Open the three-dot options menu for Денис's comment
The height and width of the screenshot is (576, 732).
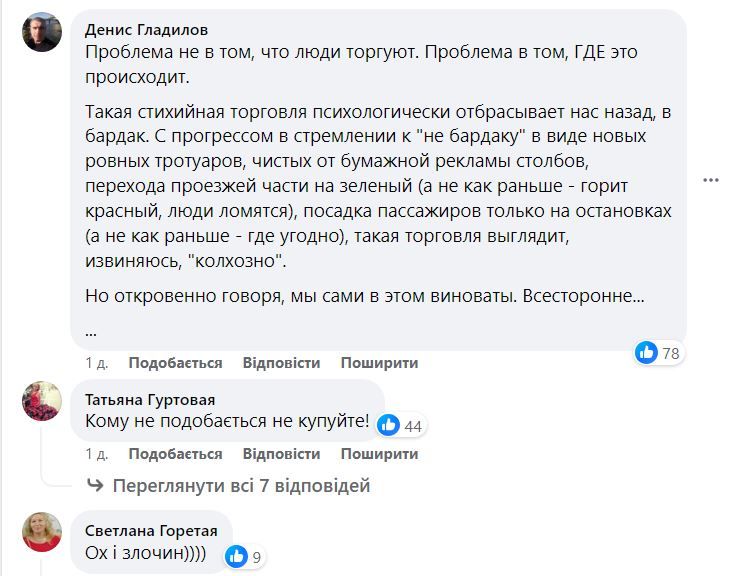(711, 180)
